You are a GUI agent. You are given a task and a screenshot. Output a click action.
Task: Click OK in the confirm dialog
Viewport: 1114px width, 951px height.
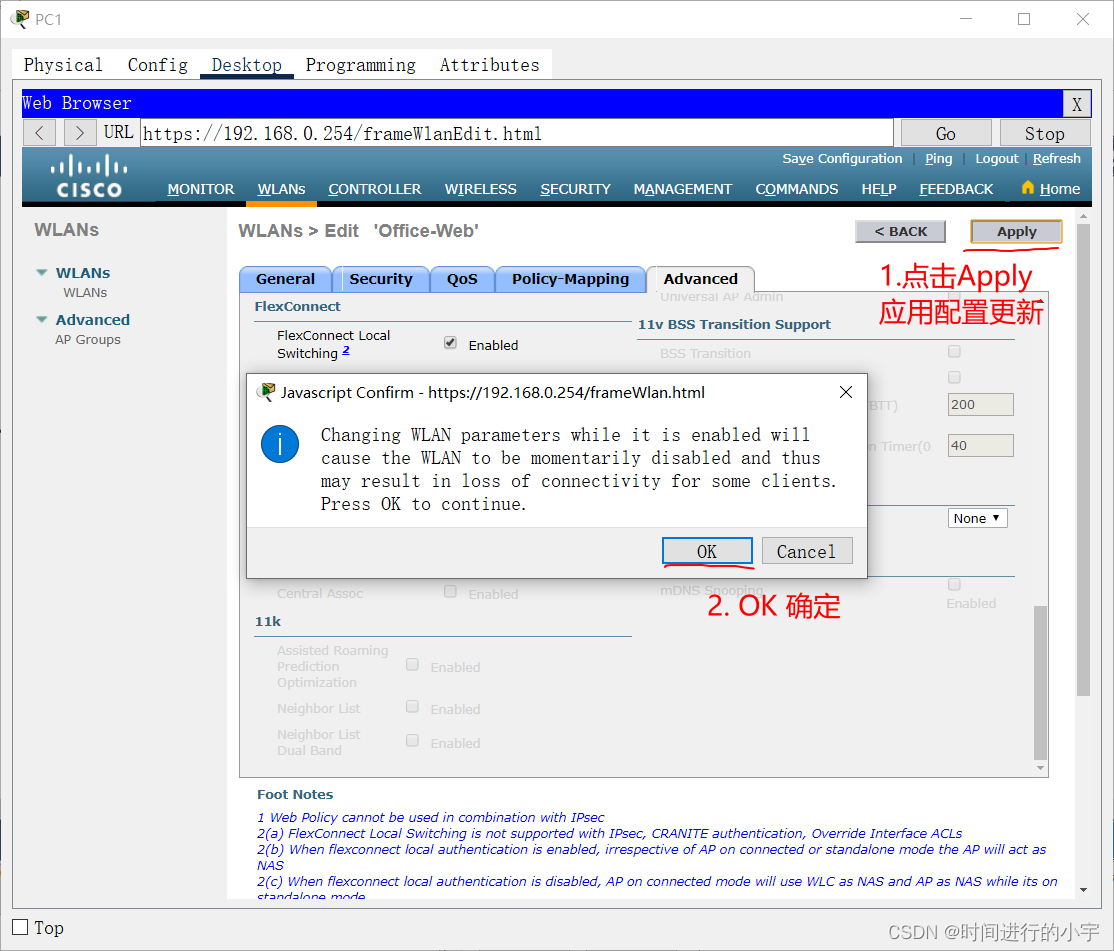(x=707, y=551)
